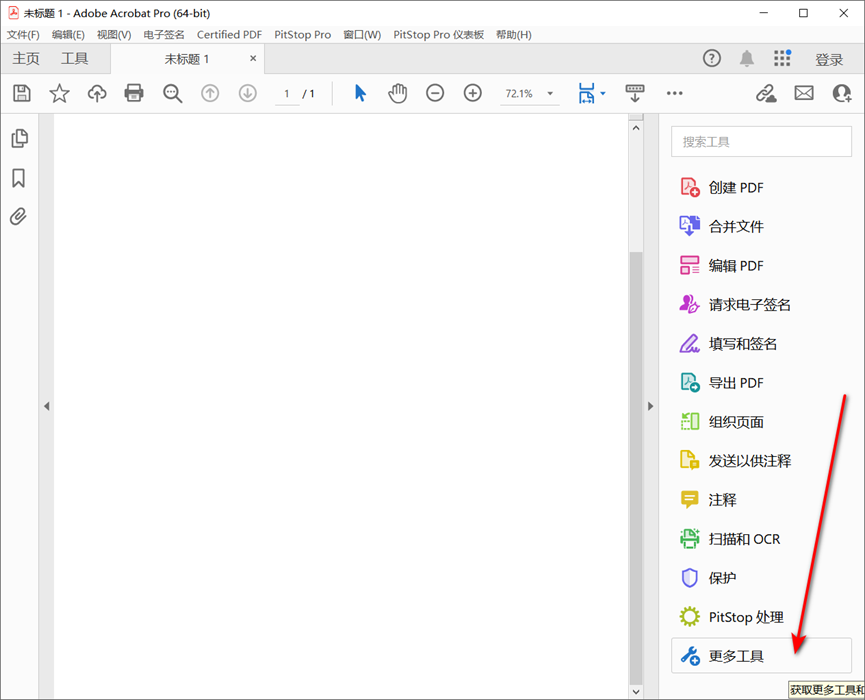Click the fit-to-width page icon
This screenshot has height=700, width=865.
pyautogui.click(x=586, y=93)
